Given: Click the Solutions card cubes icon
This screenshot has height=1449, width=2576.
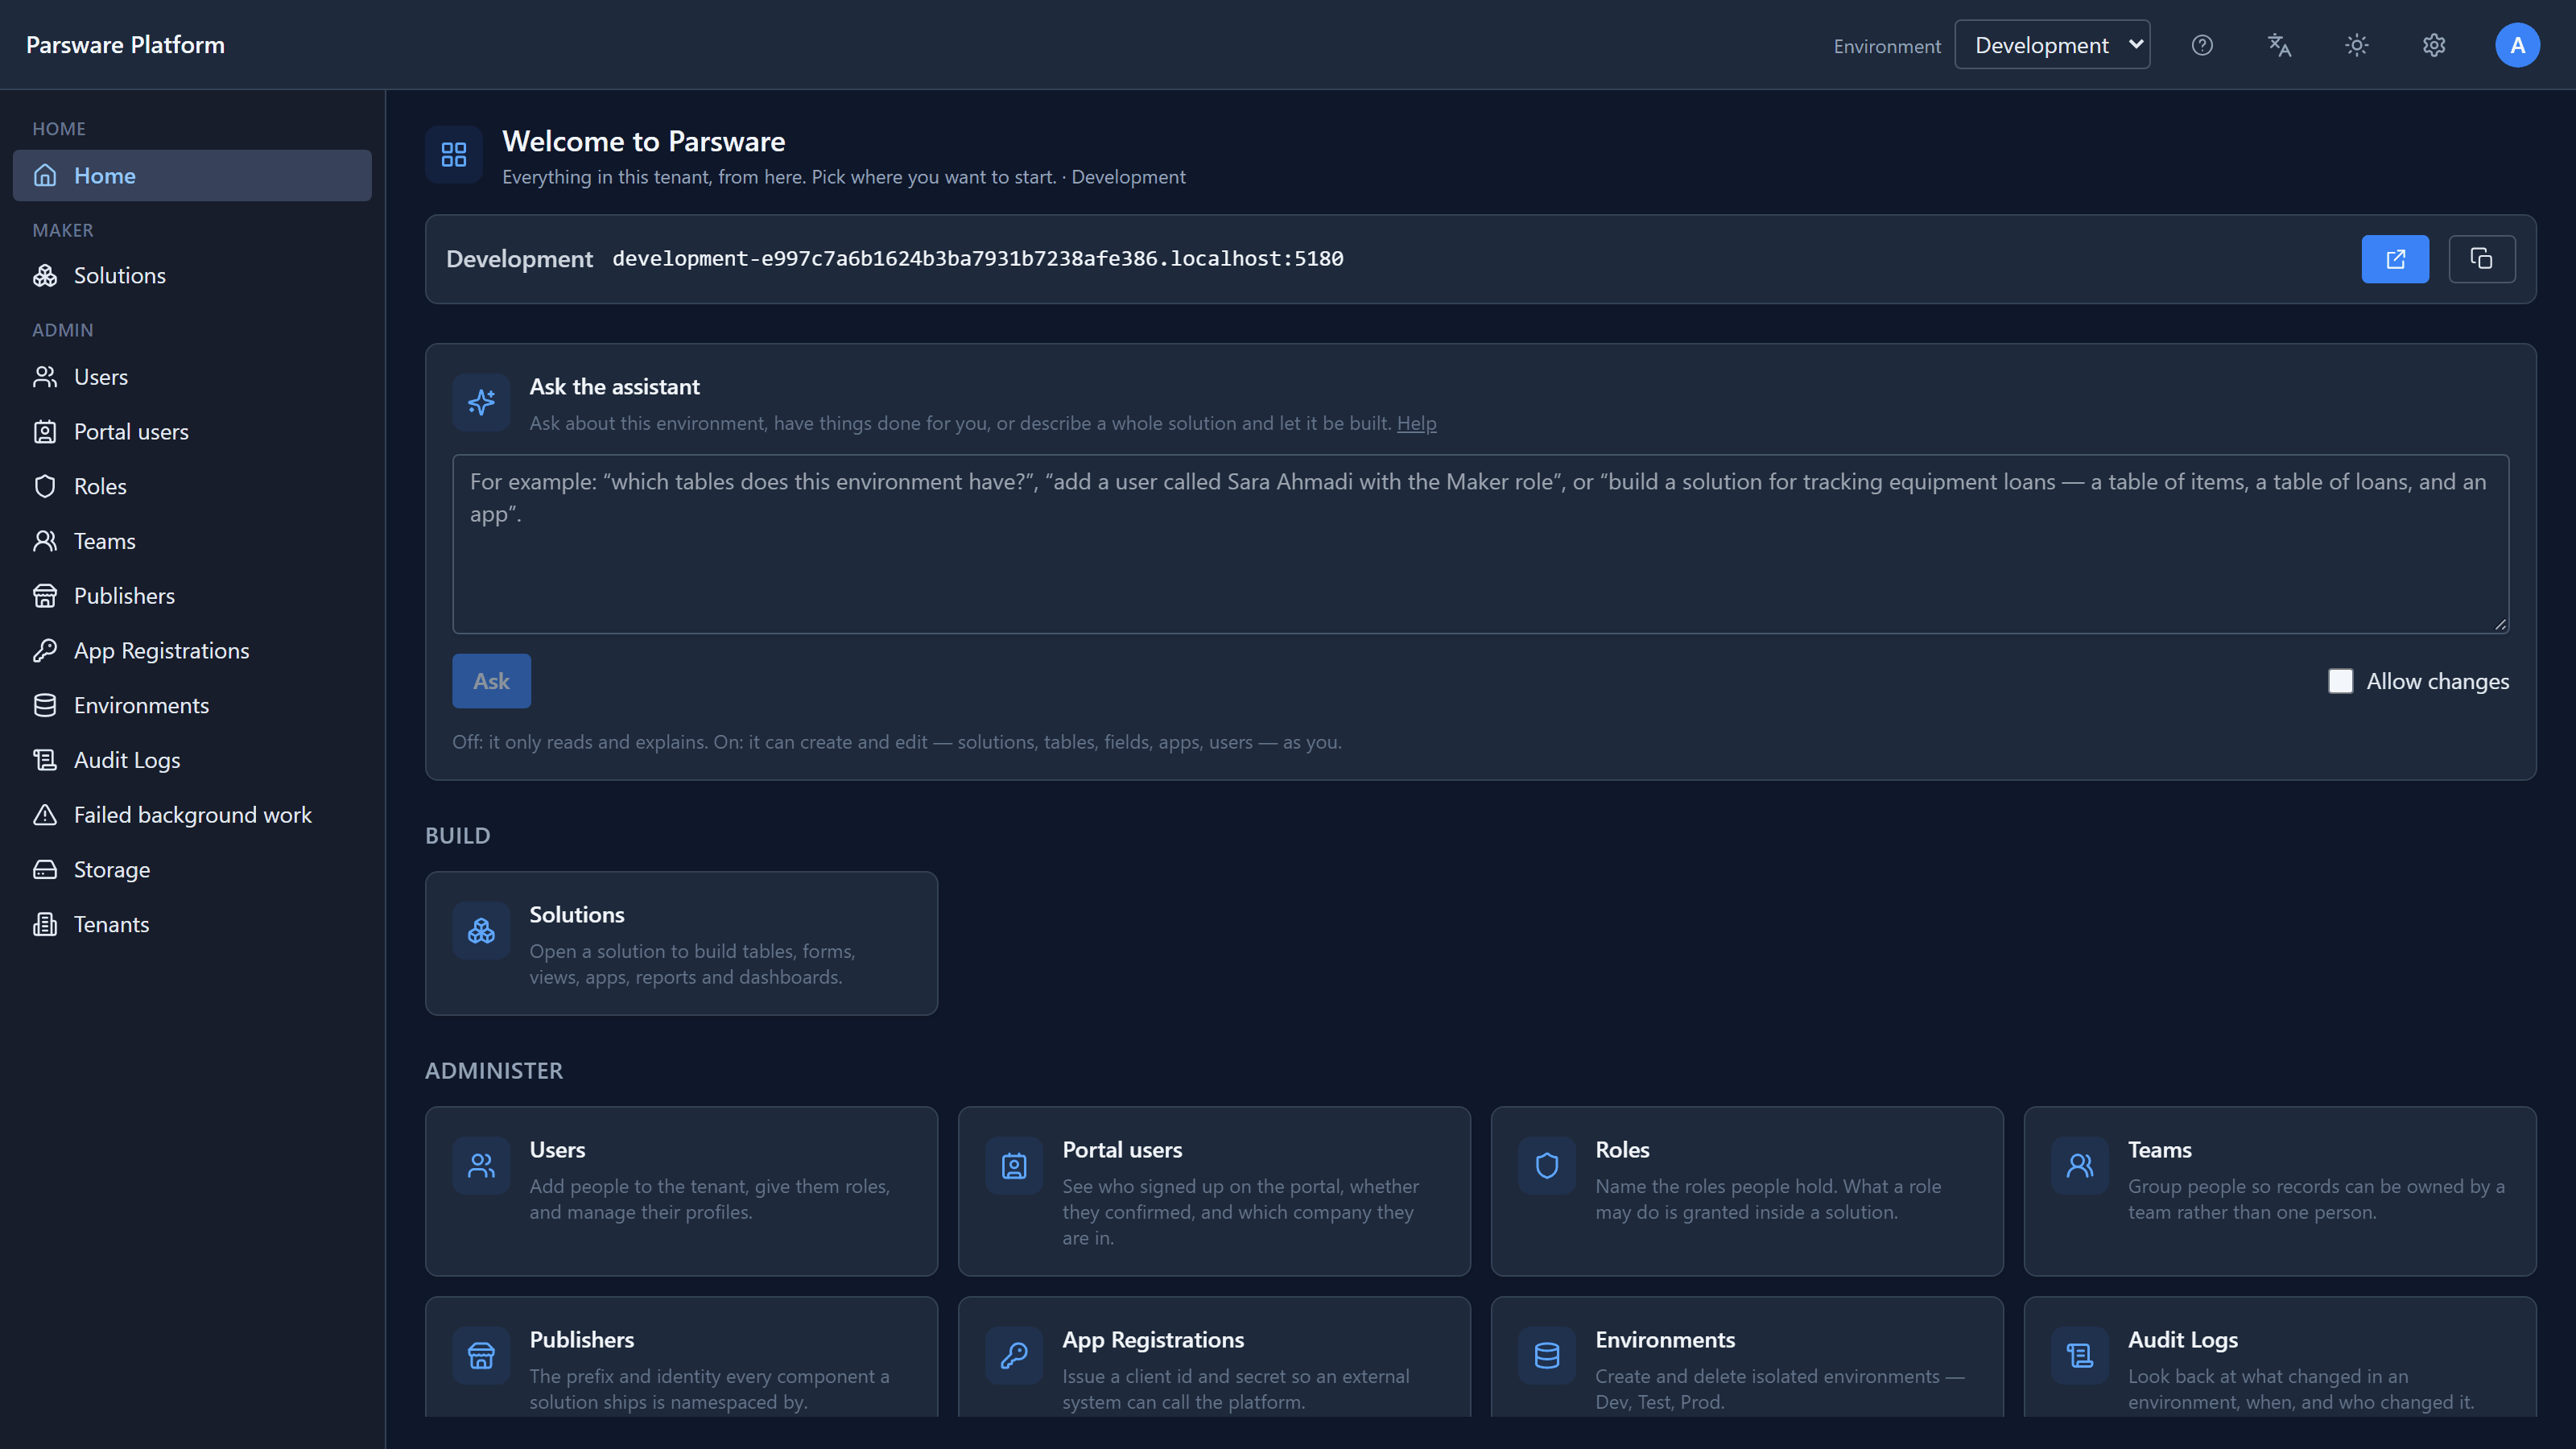Looking at the screenshot, I should click(x=481, y=930).
